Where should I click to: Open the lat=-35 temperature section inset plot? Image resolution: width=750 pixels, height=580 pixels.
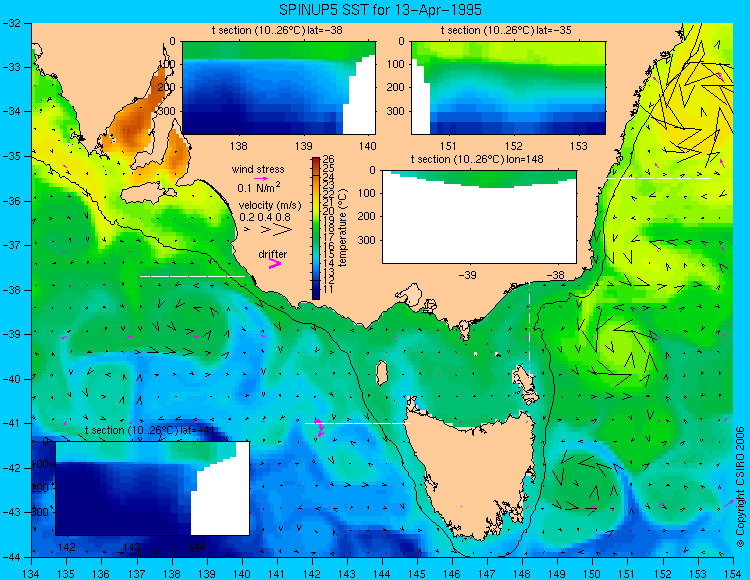pos(508,88)
